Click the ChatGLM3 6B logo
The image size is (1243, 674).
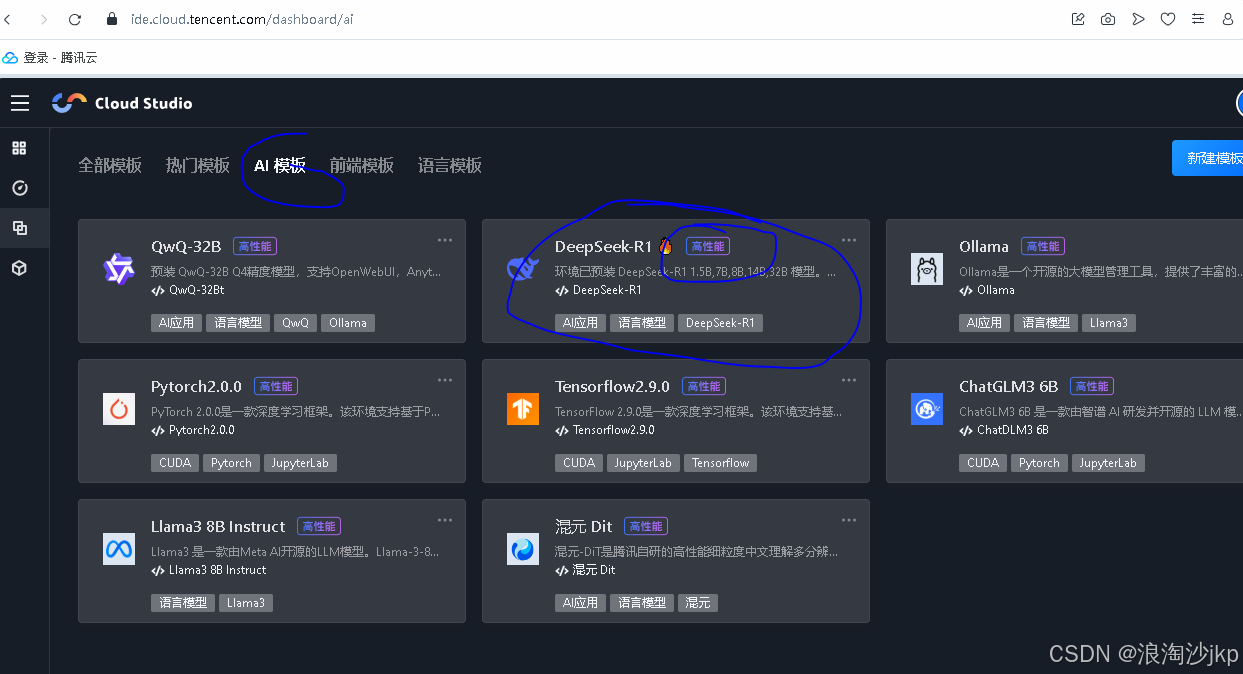927,409
